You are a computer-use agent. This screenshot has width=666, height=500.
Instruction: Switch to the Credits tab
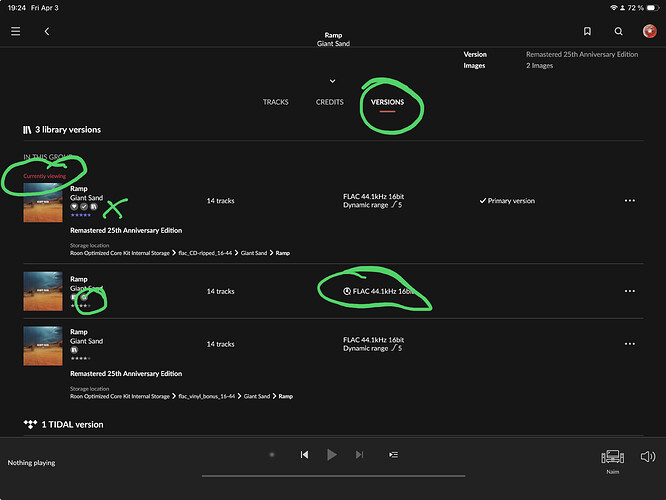coord(330,102)
